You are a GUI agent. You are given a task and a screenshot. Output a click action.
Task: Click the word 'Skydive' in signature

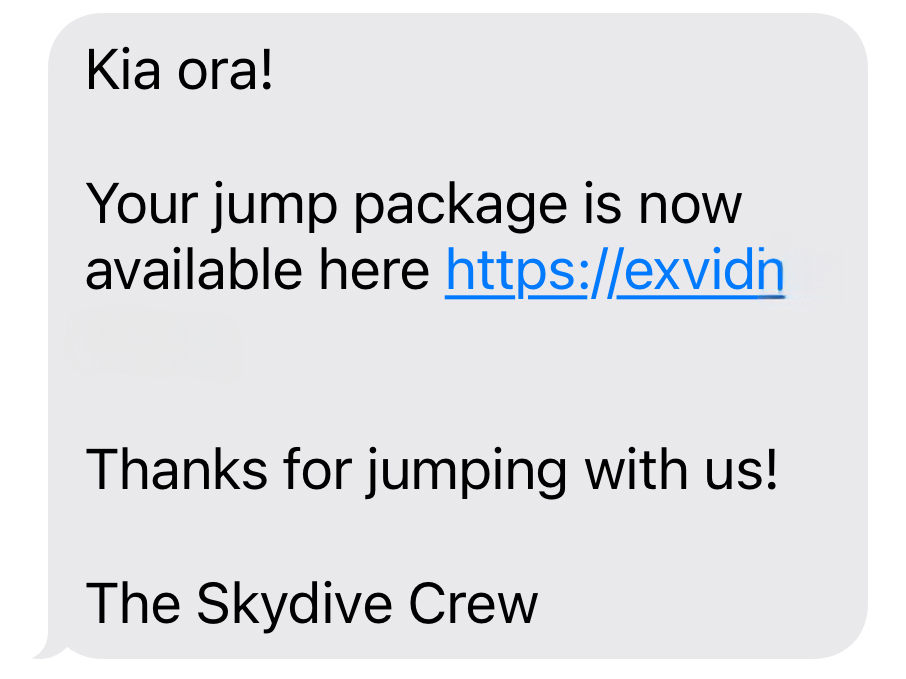[x=295, y=605]
